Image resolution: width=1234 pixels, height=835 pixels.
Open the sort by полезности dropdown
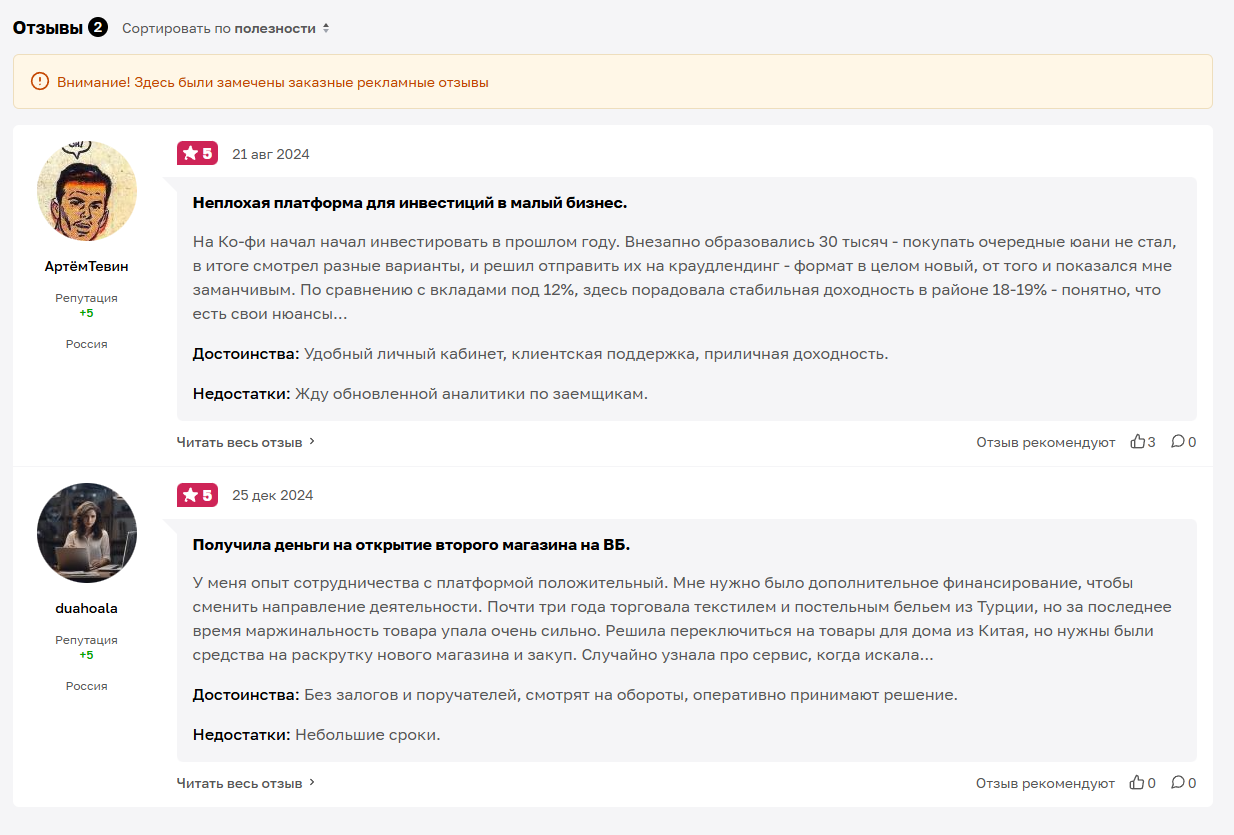[x=225, y=28]
